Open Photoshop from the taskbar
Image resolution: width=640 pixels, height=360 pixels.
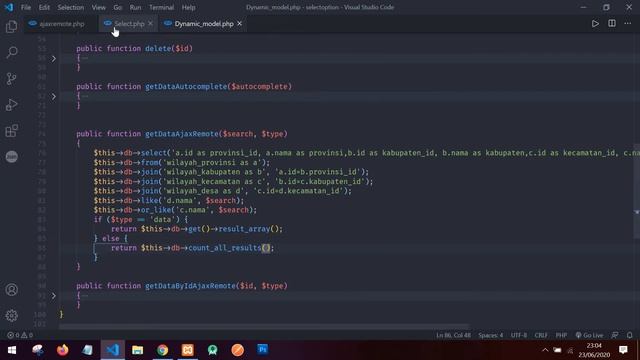(x=262, y=350)
